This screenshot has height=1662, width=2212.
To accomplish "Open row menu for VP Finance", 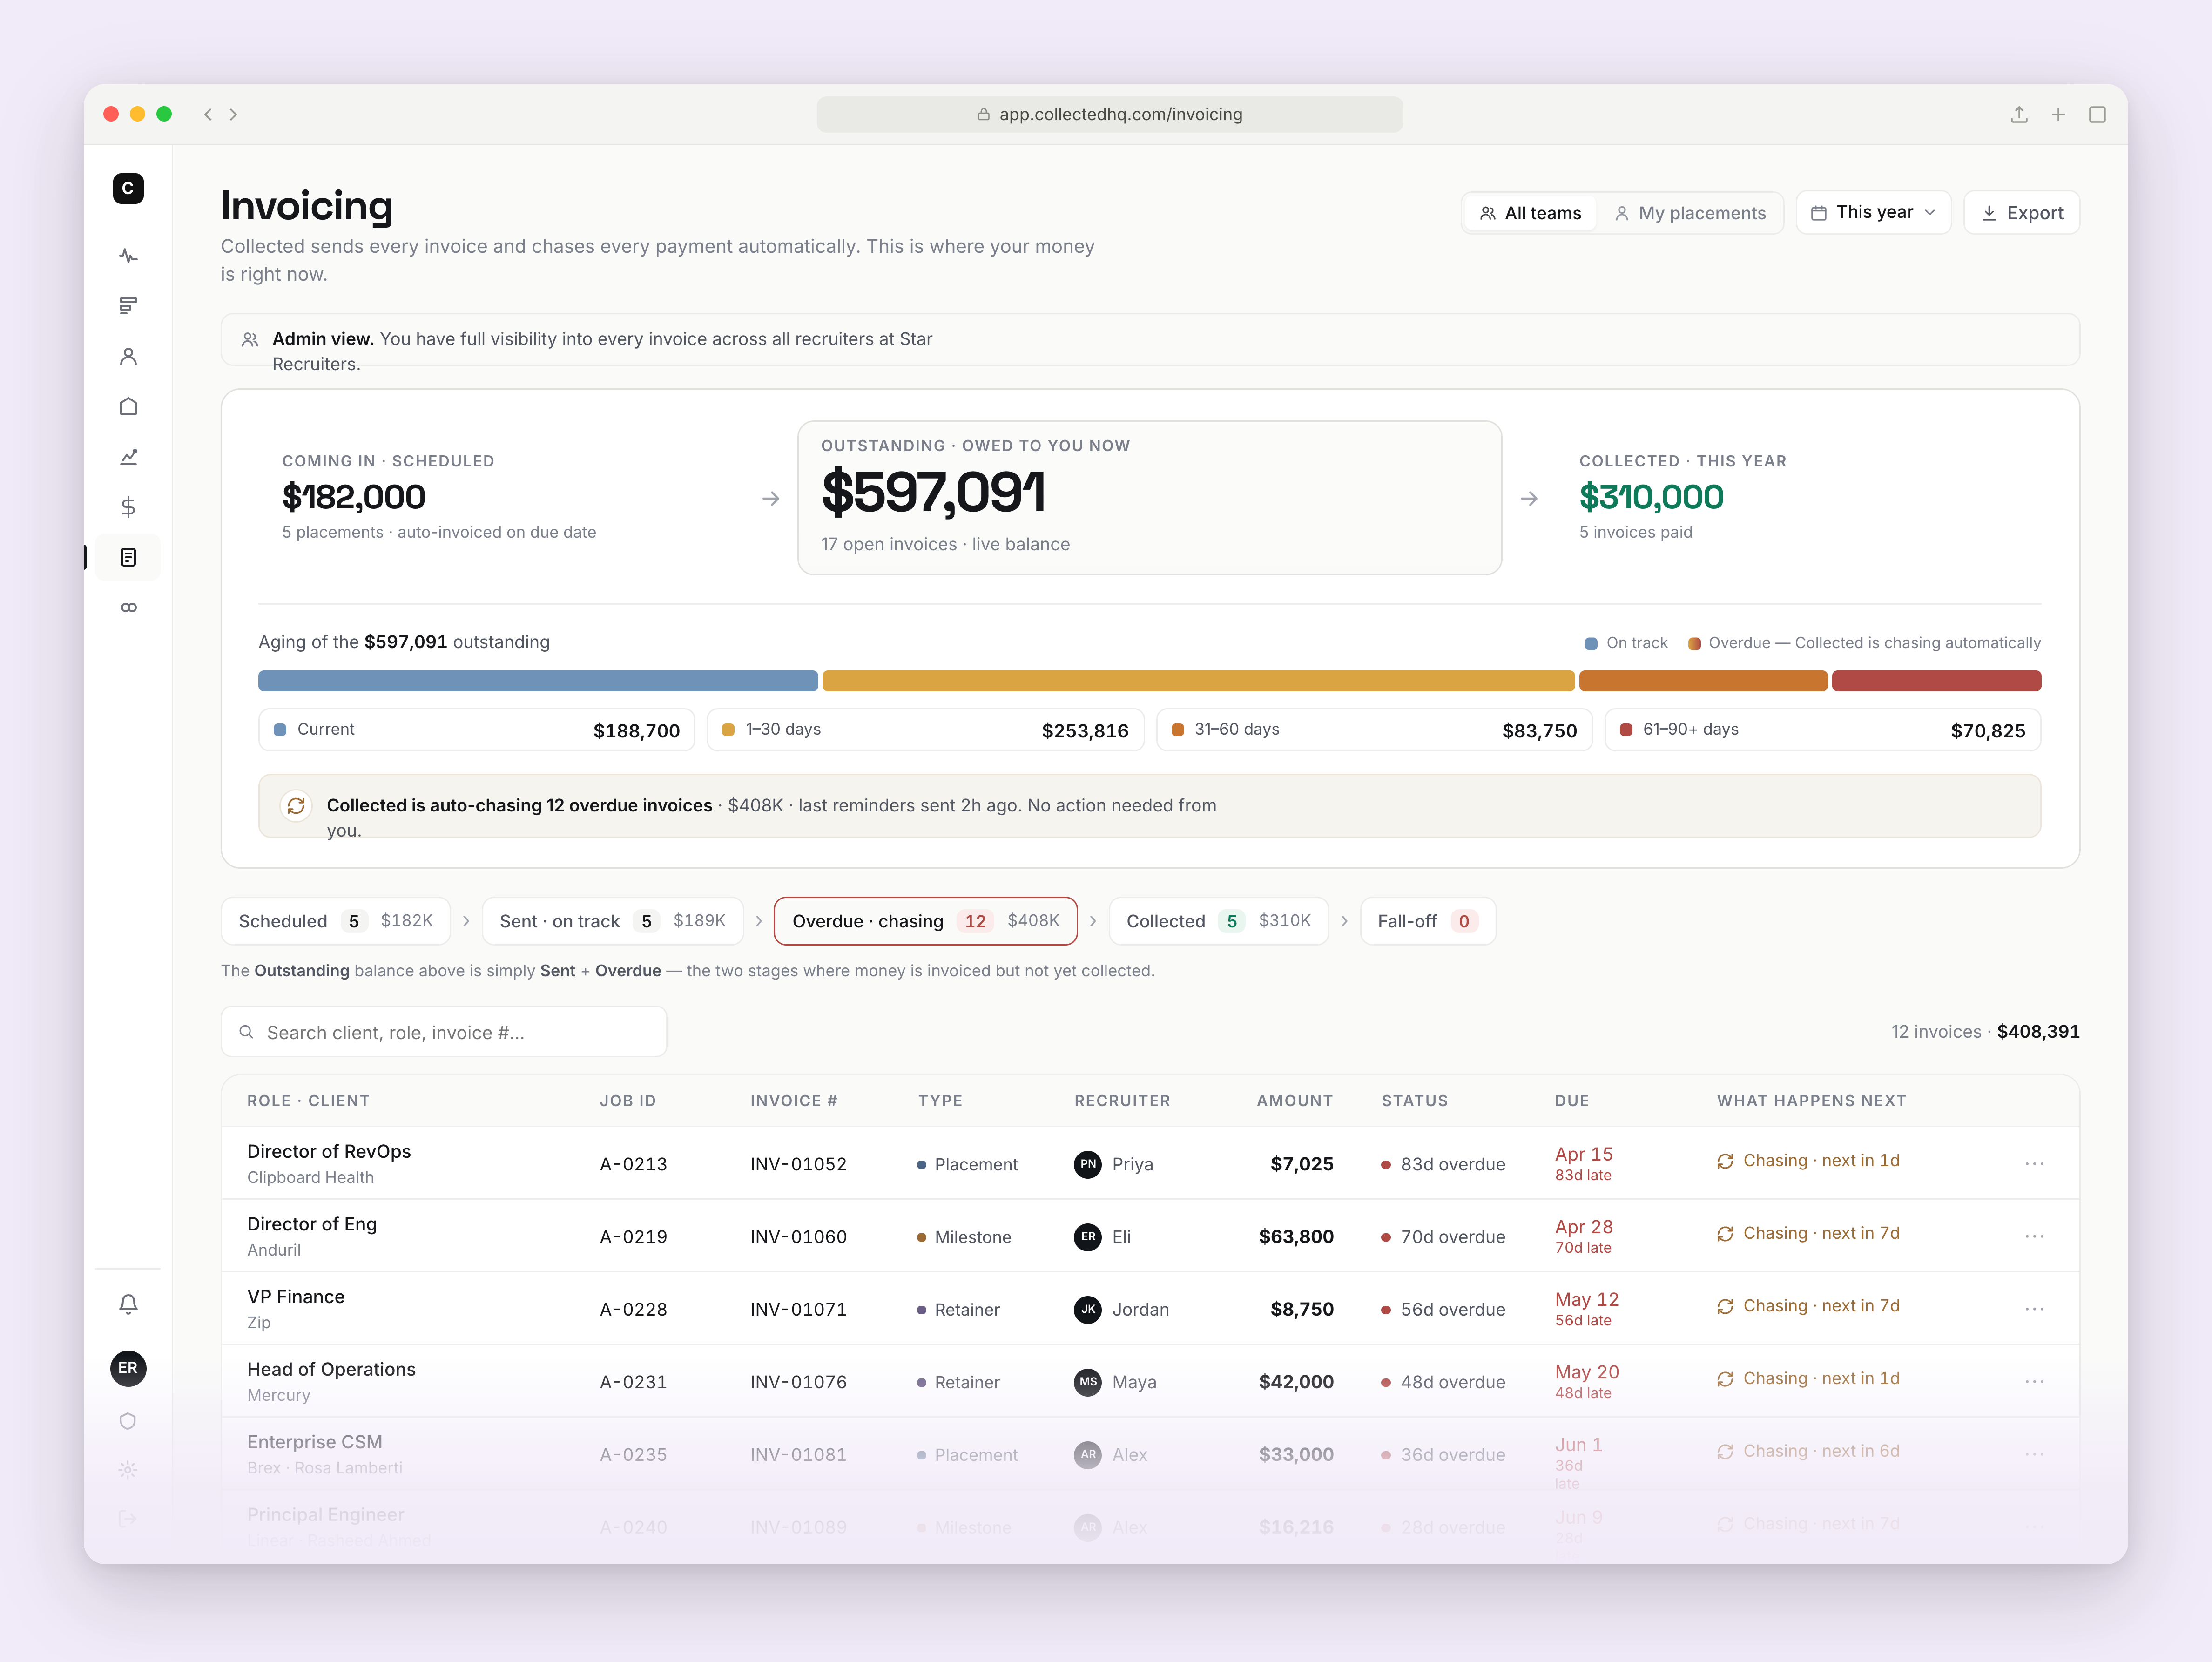I will pos(2034,1309).
